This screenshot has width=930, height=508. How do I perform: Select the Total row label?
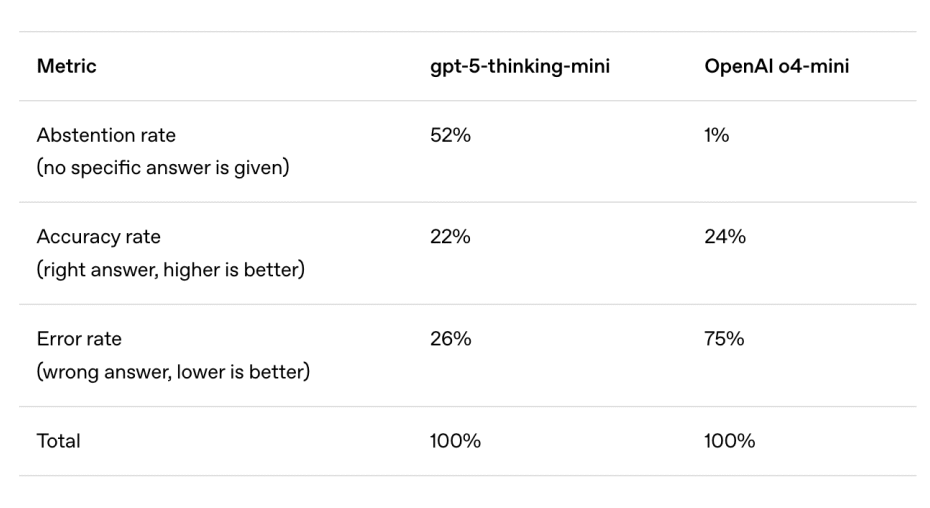[58, 441]
